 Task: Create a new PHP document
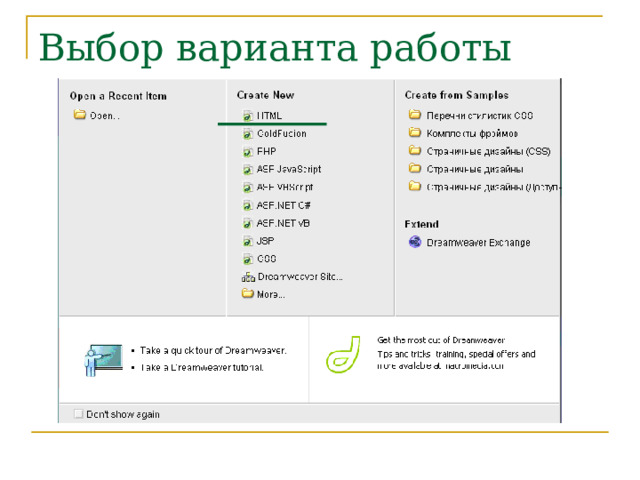[x=267, y=152]
